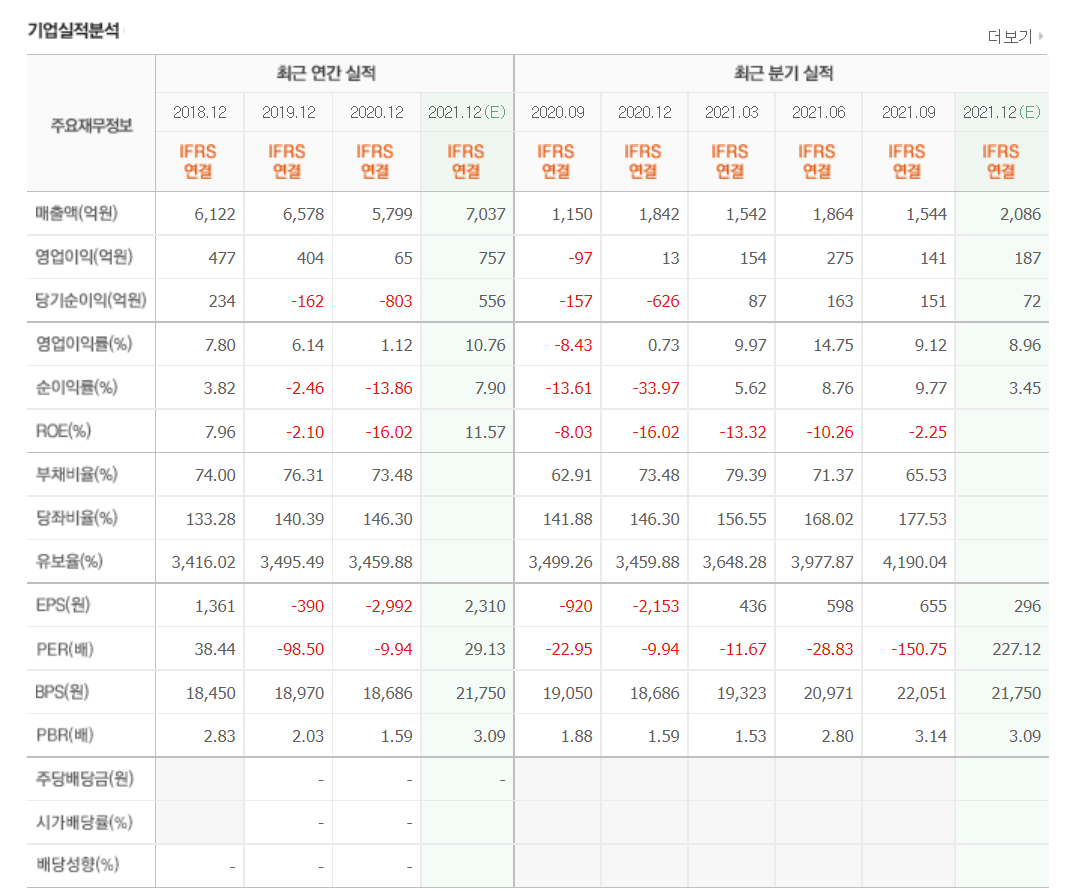This screenshot has height=891, width=1067.
Task: Click the 주요재무정보 header cell
Action: click(91, 125)
